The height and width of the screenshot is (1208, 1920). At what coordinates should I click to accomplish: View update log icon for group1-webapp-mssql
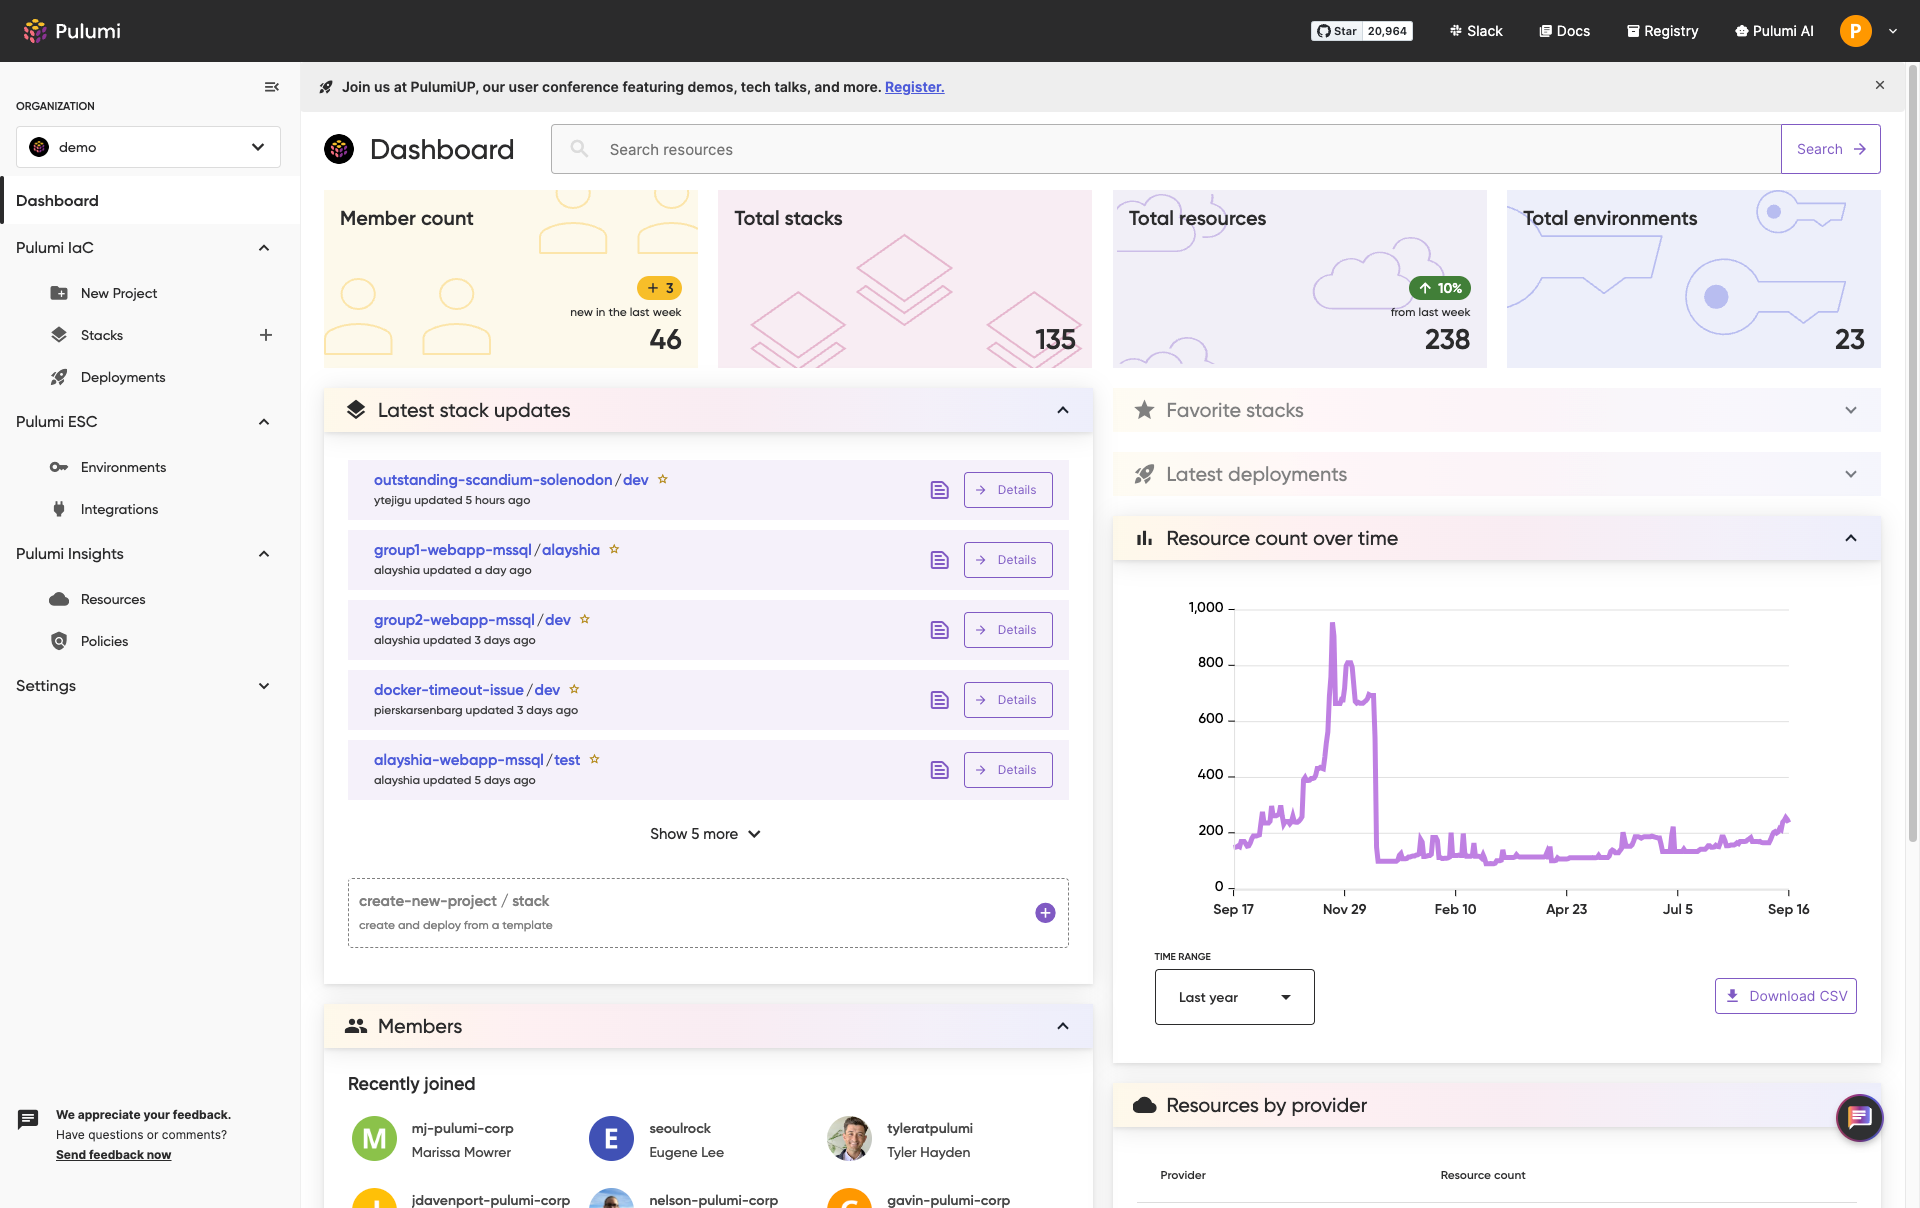tap(939, 560)
